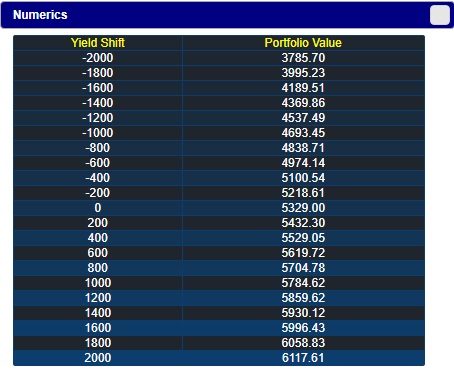454x377 pixels.
Task: Select portfolio value 4693.45
Action: point(303,133)
